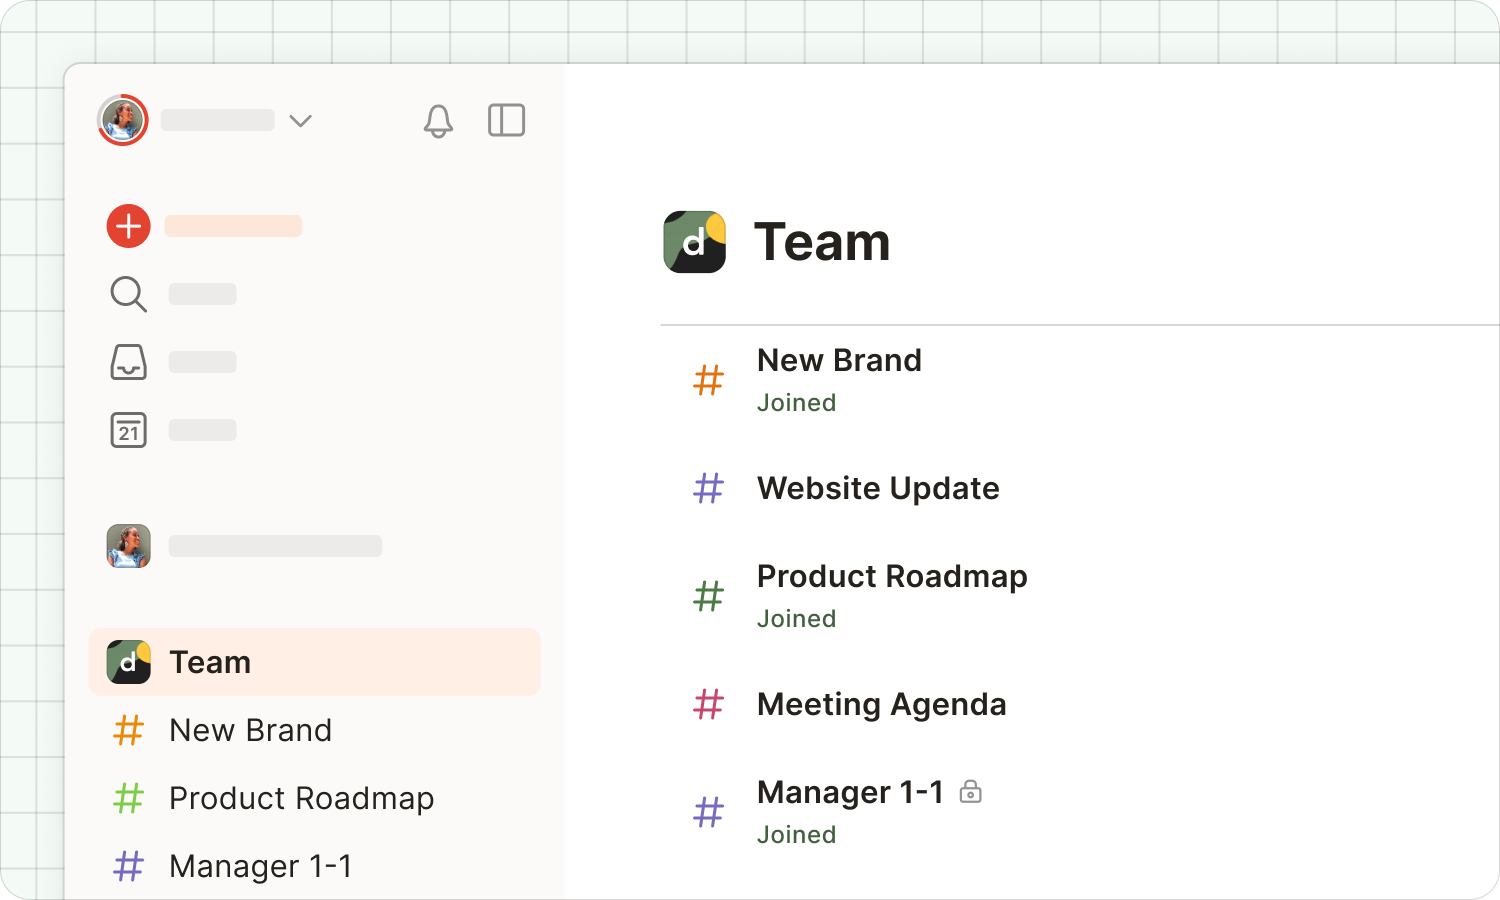Screen dimensions: 1500x900
Task: Open Manager 1-1 channel in sidebar
Action: 260,866
